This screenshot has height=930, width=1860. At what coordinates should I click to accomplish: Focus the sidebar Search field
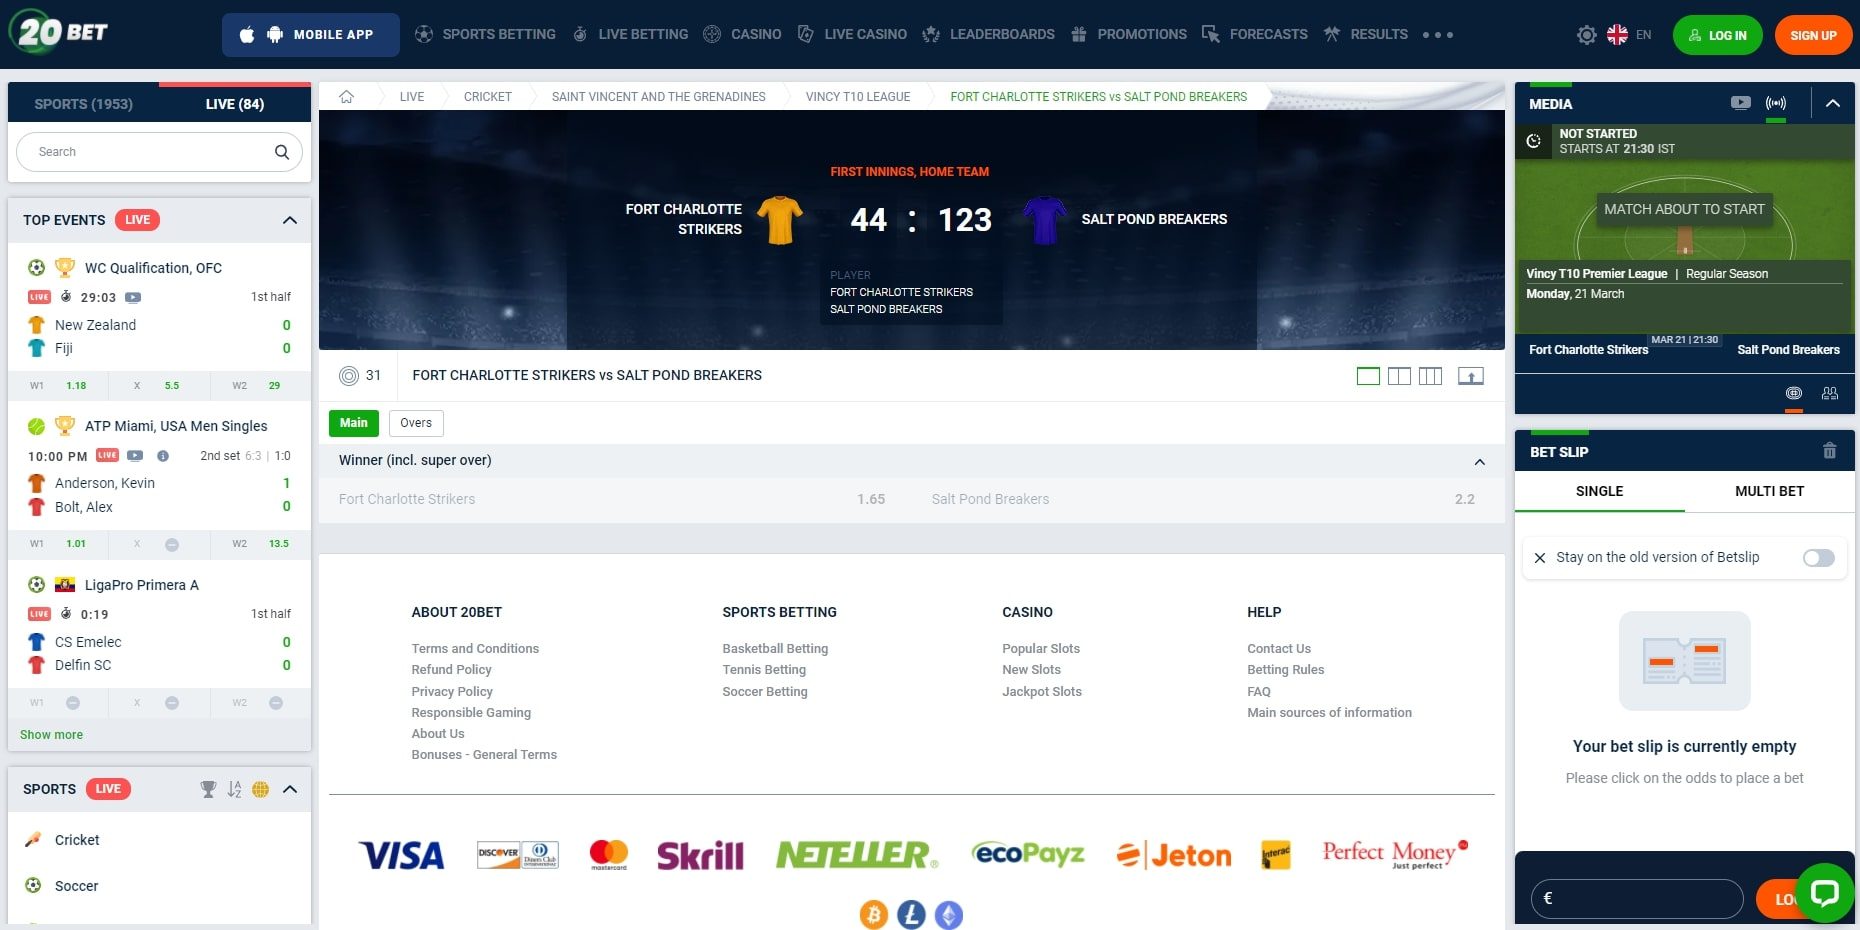tap(159, 152)
